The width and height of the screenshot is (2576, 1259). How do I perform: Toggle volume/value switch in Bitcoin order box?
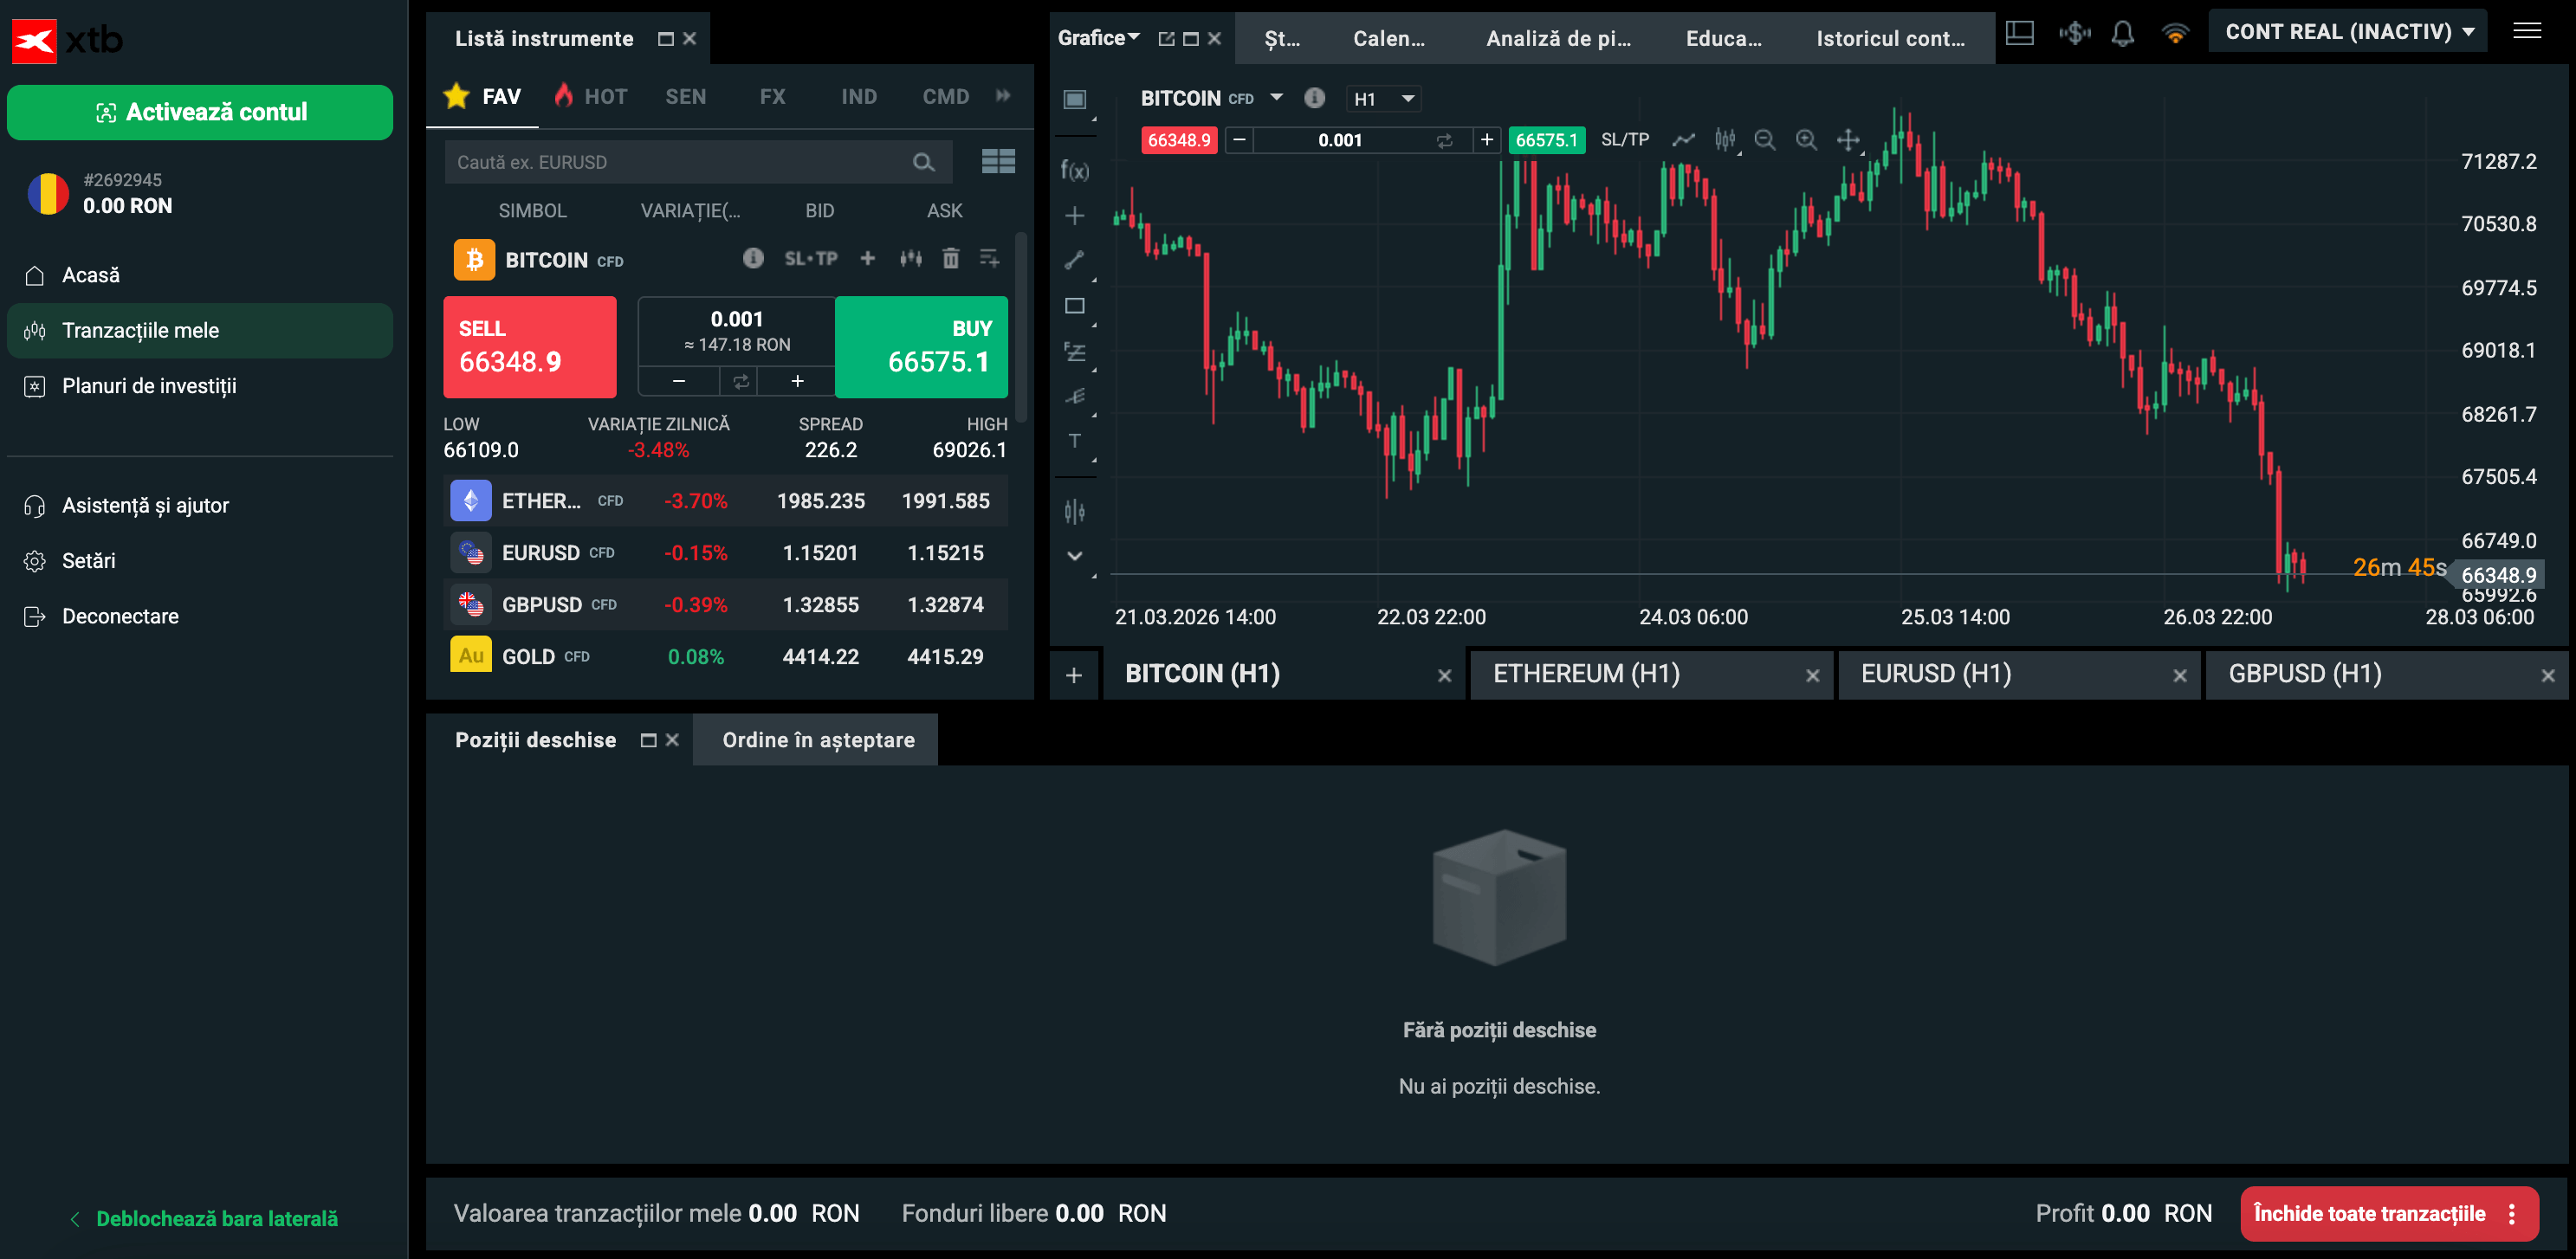[x=740, y=381]
